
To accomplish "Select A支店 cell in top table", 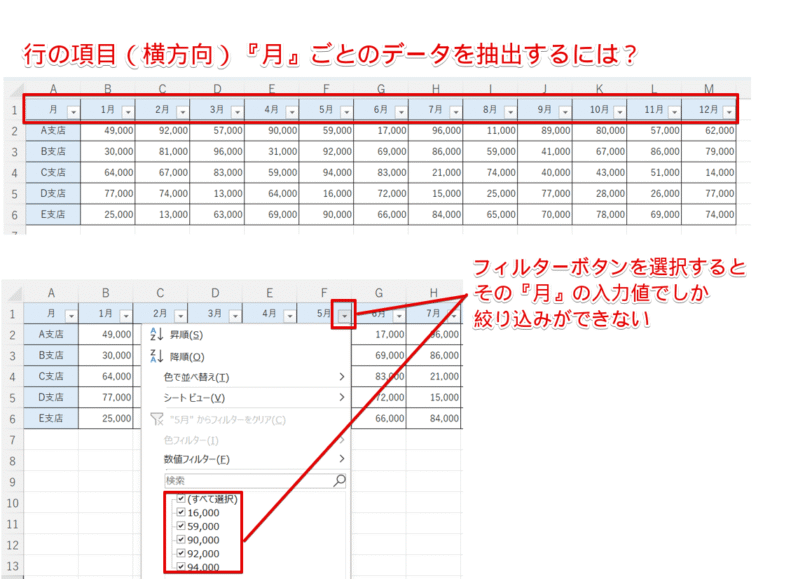I will point(53,131).
